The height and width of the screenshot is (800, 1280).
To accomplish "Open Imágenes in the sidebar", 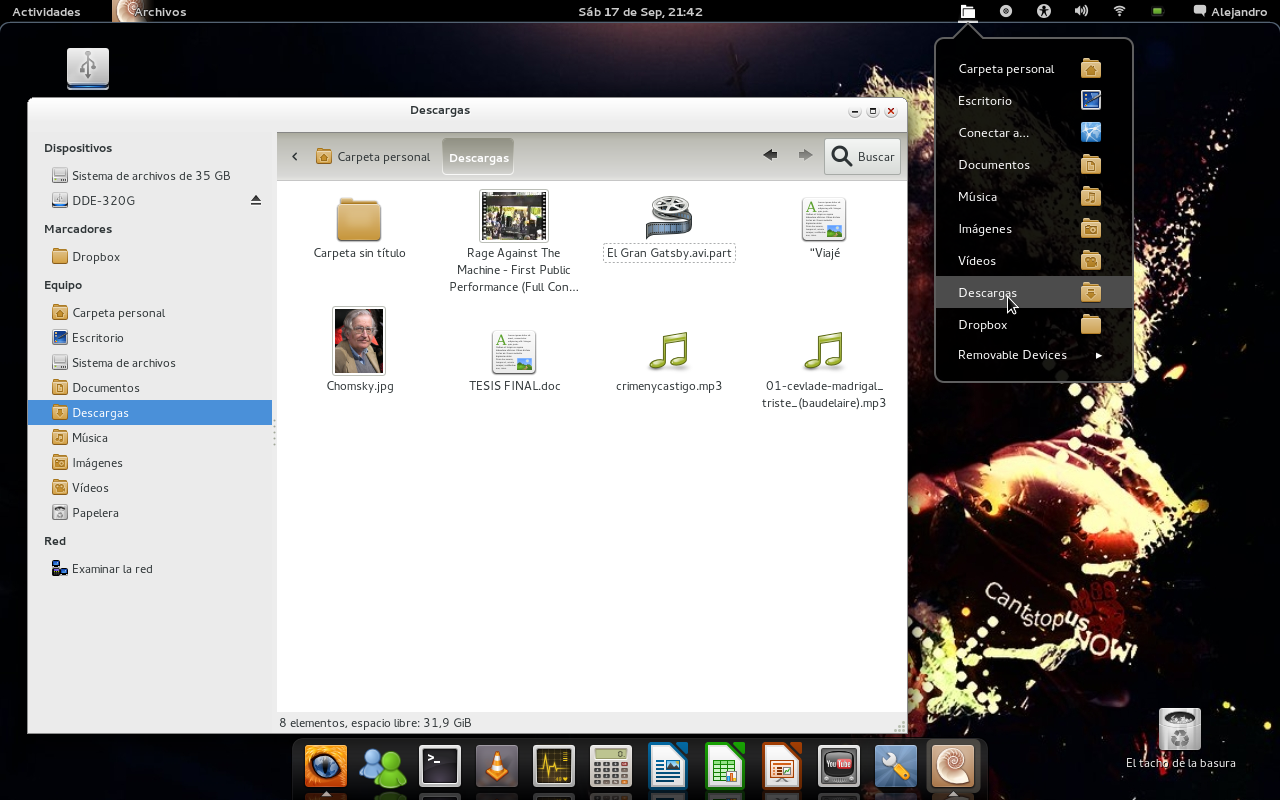I will click(150, 462).
